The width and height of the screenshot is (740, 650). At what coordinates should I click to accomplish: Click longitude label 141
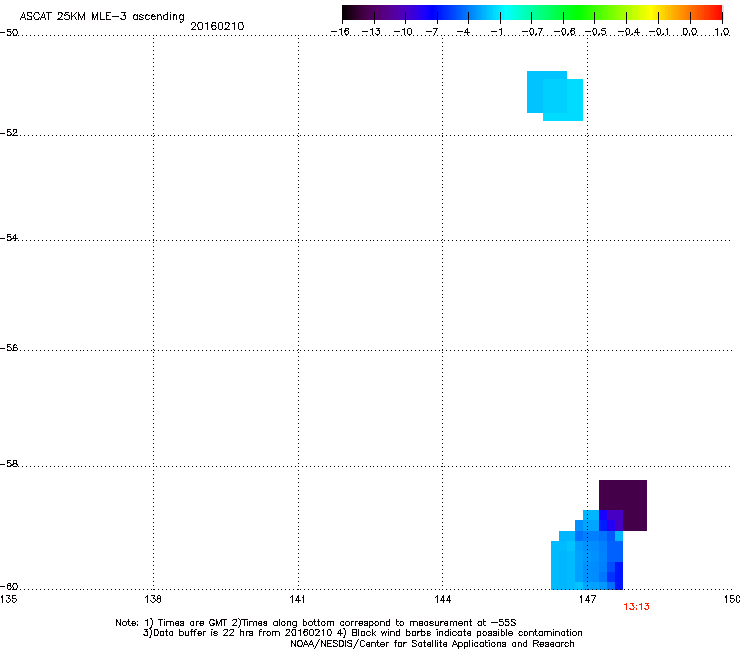click(x=298, y=599)
